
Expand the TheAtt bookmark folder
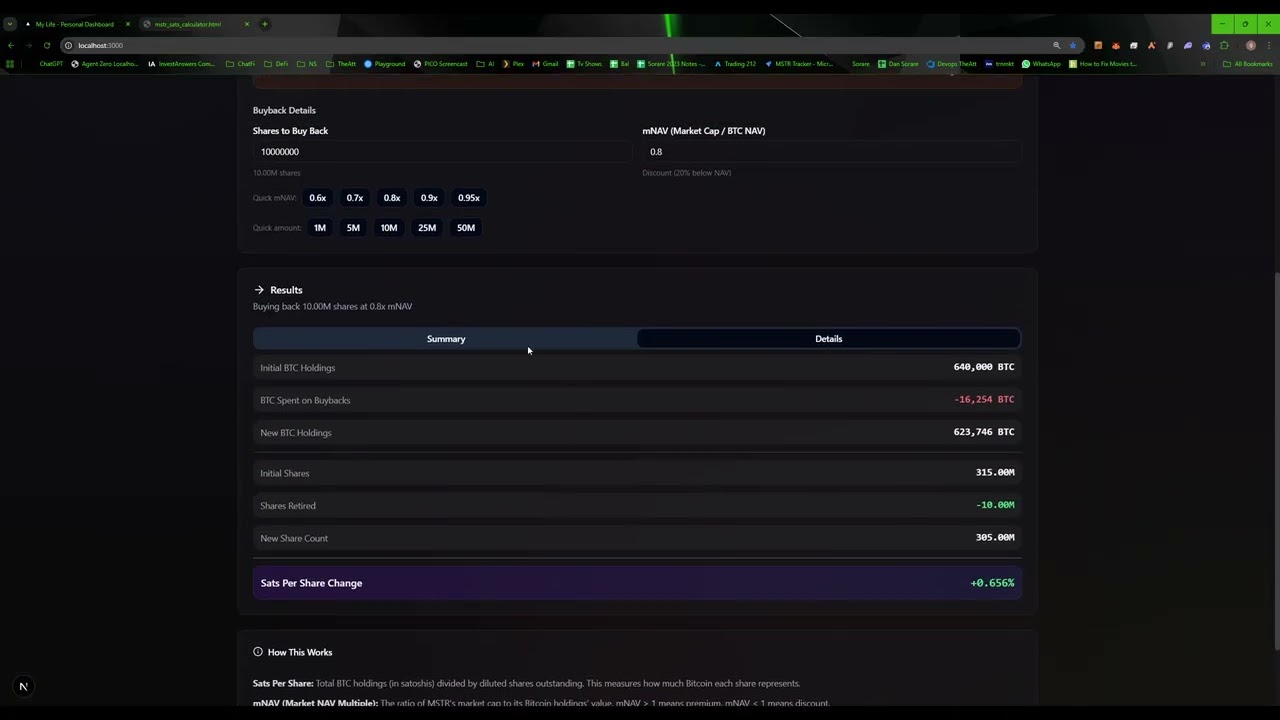tap(341, 64)
